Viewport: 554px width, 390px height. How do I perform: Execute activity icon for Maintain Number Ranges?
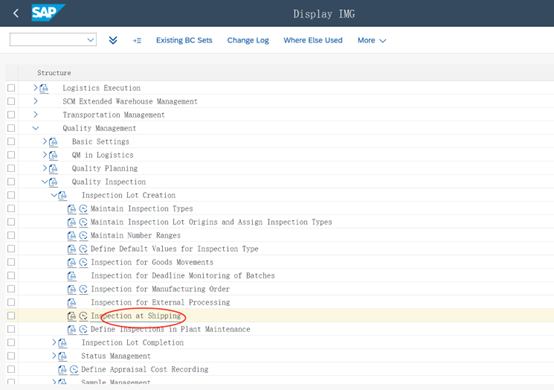[83, 236]
